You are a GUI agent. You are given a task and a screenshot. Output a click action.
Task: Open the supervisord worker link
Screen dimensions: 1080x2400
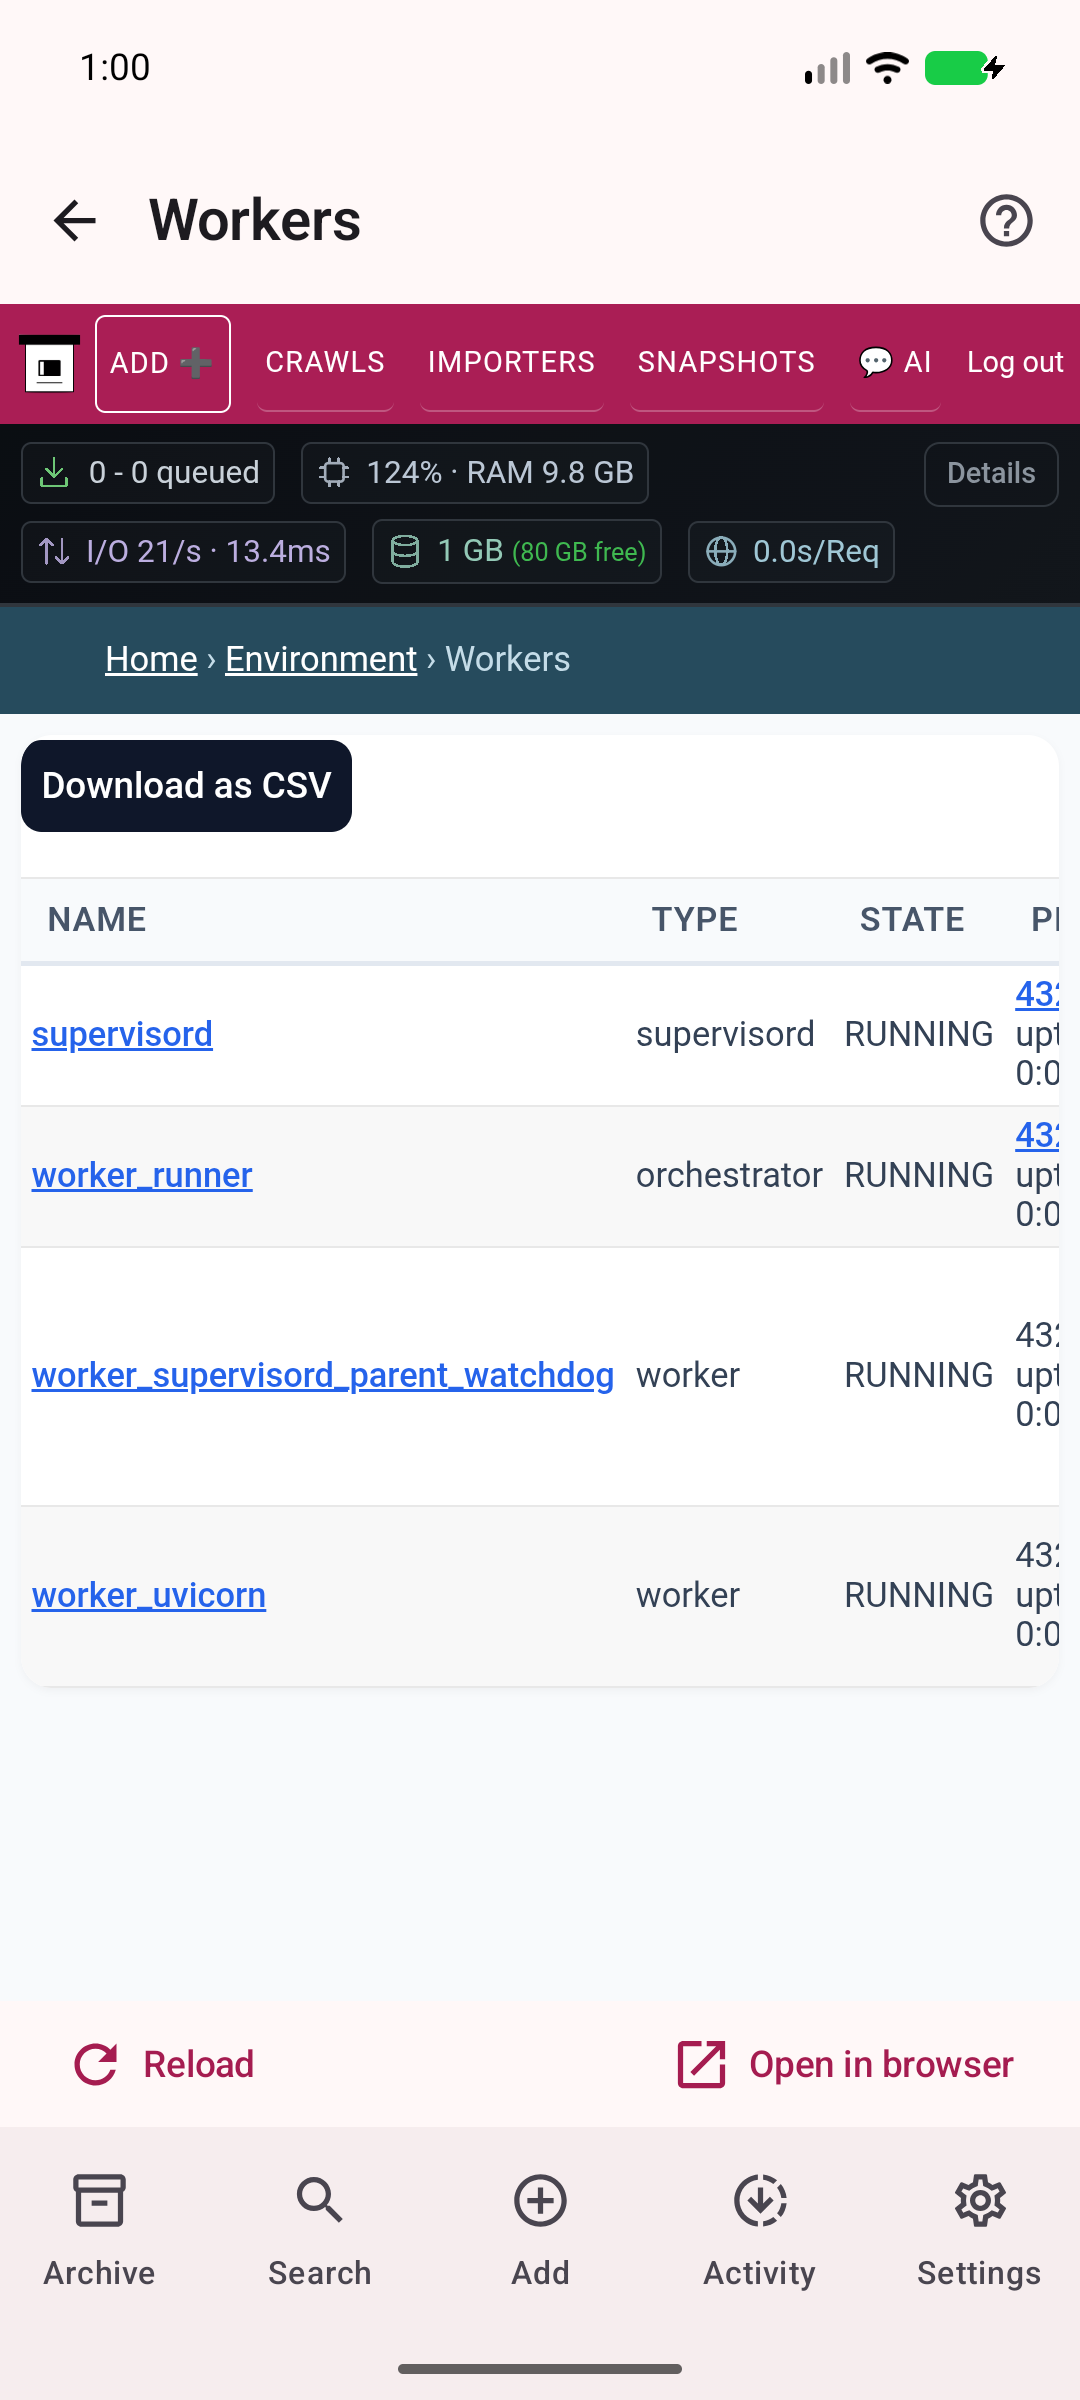[122, 1035]
